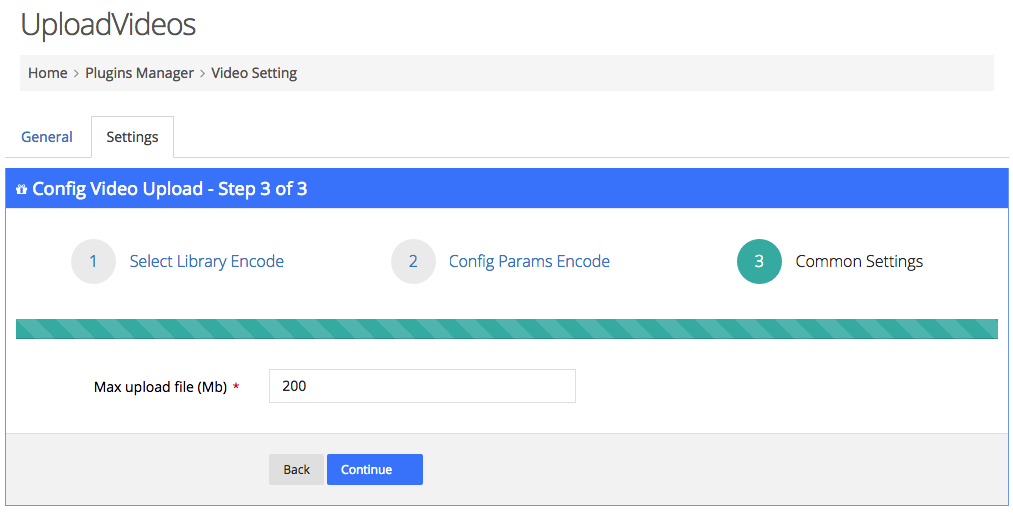Click the striped green progress bar
This screenshot has width=1013, height=527.
point(506,329)
